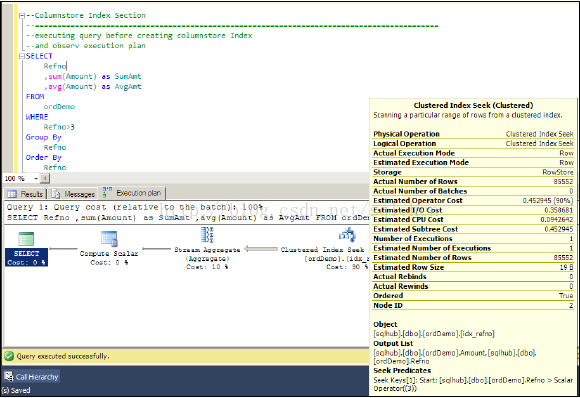Click the Seek Predicates heading

[402, 371]
